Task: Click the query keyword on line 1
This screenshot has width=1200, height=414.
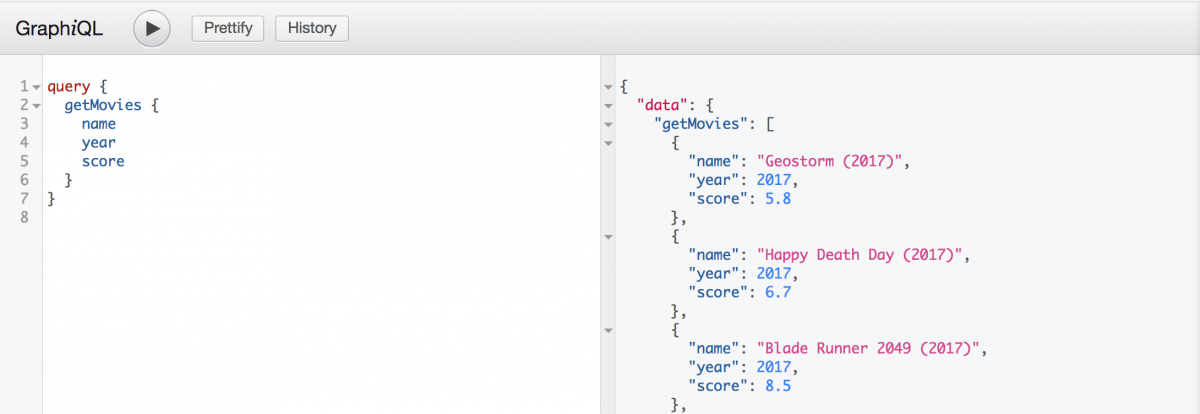Action: click(68, 87)
